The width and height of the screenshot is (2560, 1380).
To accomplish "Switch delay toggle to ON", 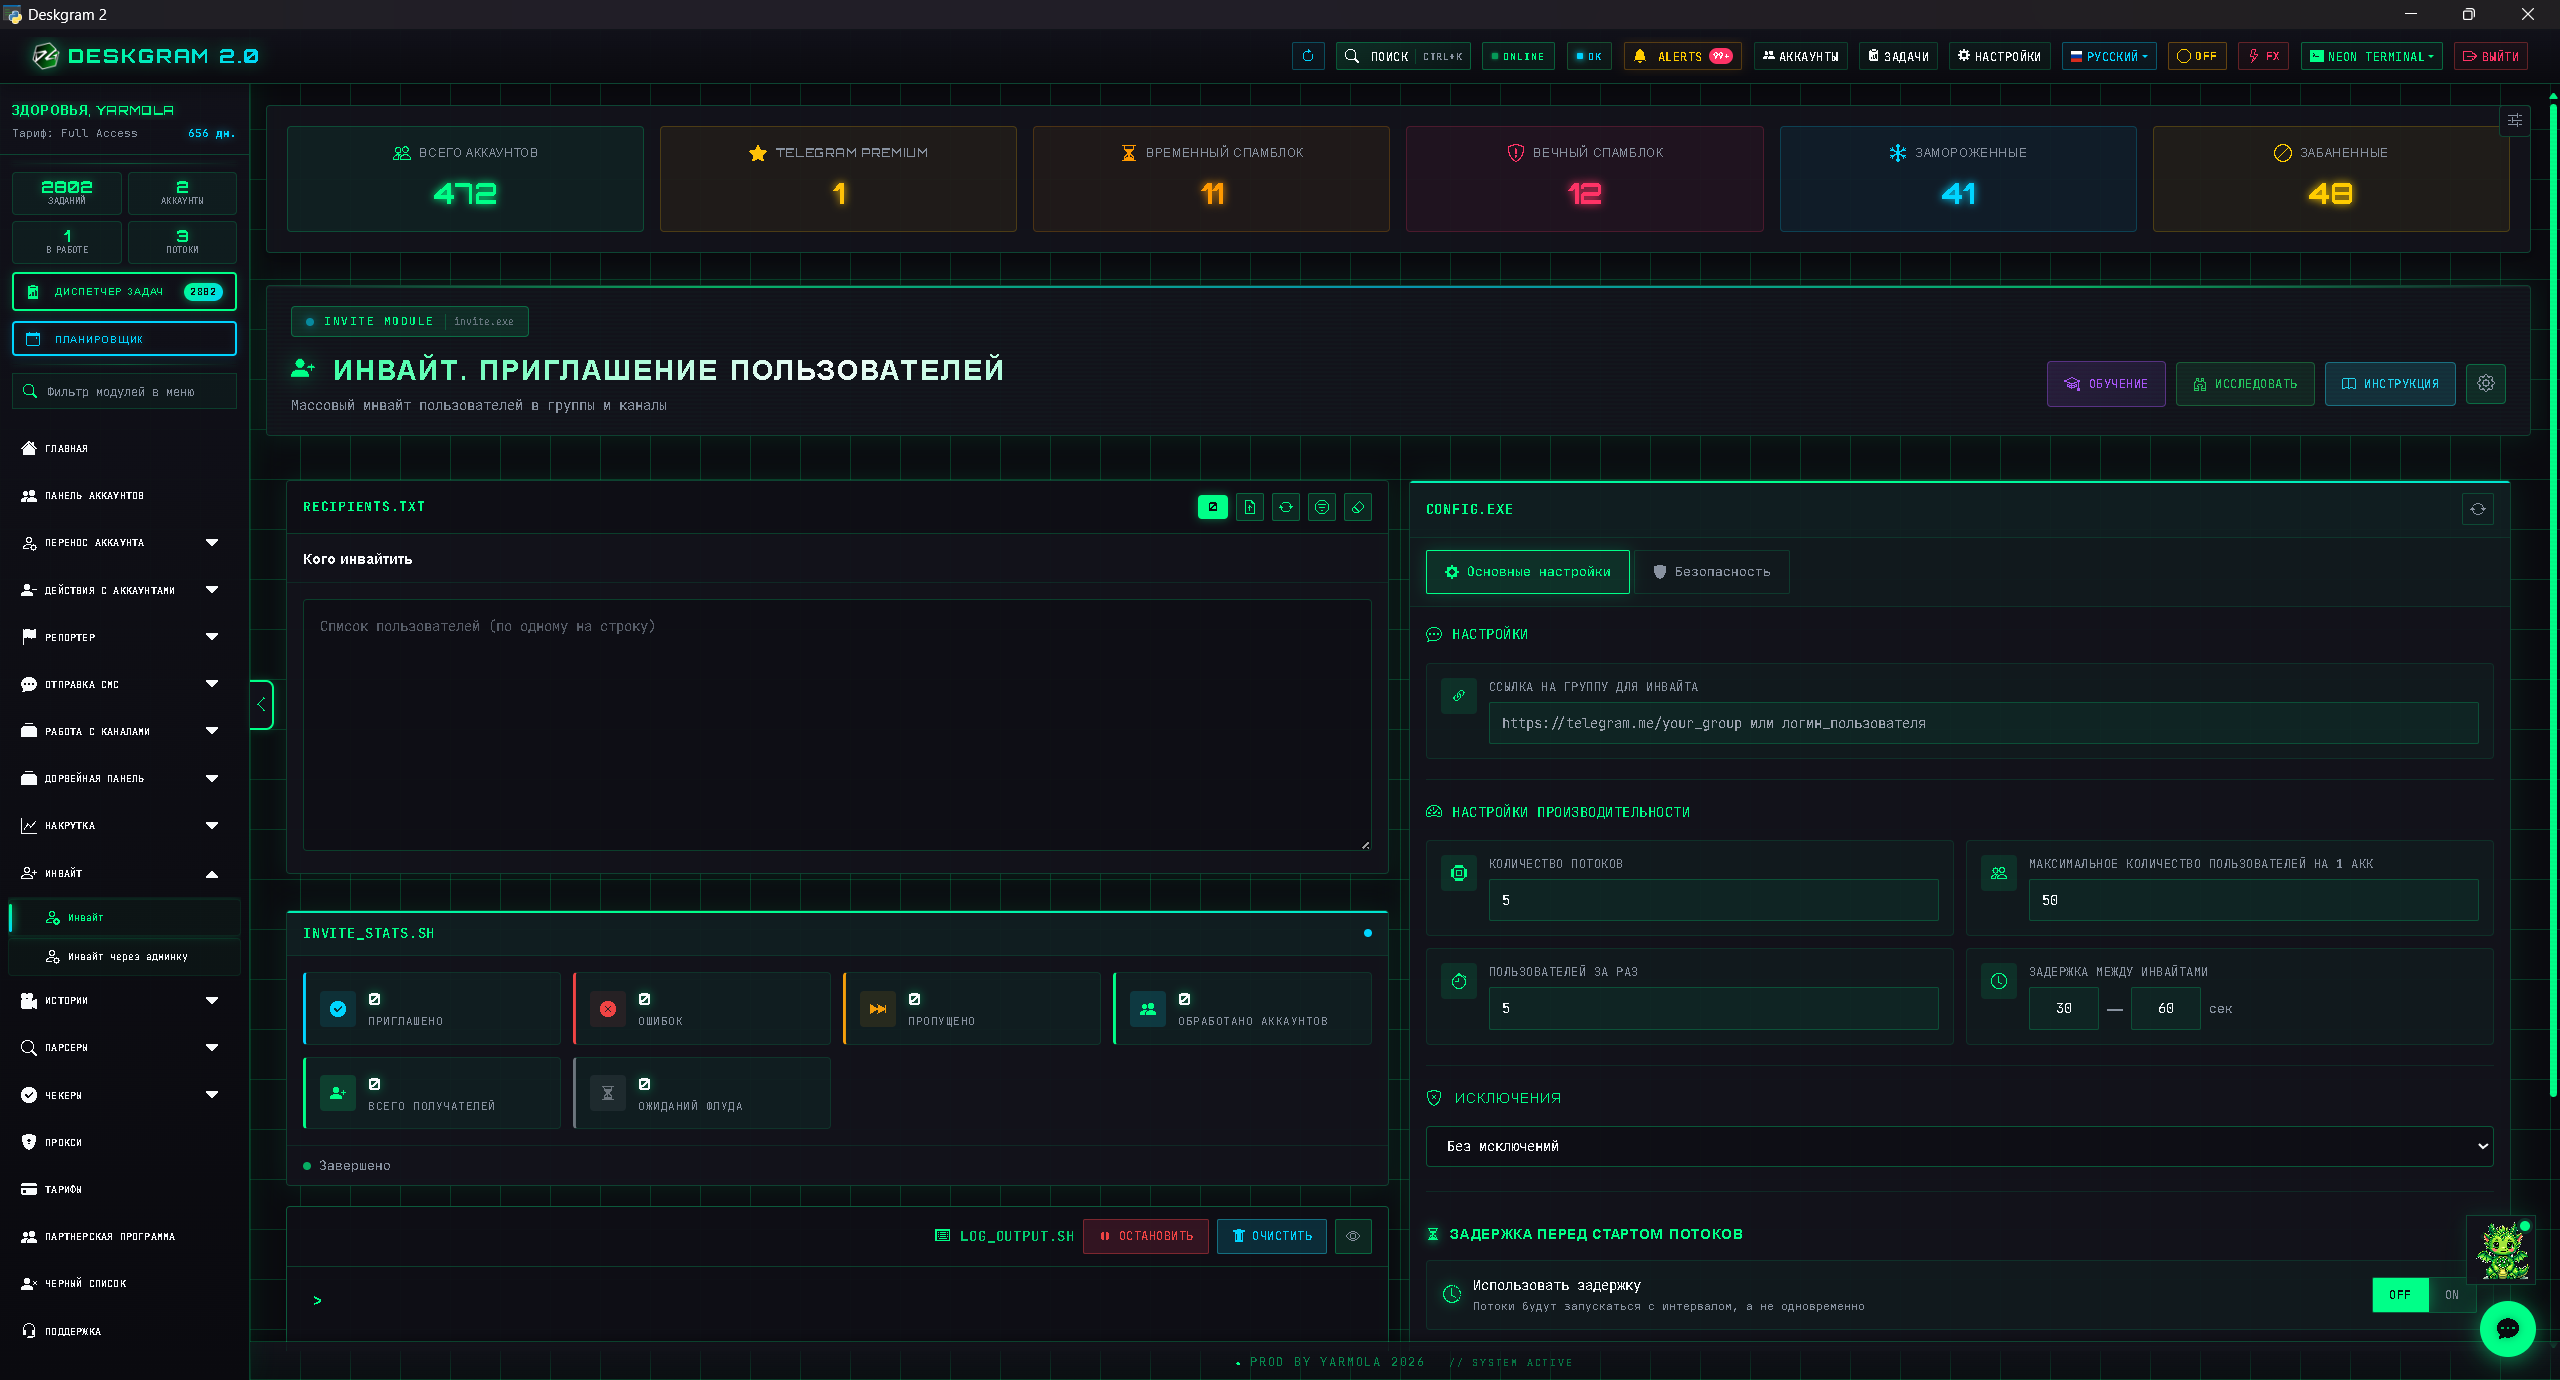I will pyautogui.click(x=2452, y=1294).
